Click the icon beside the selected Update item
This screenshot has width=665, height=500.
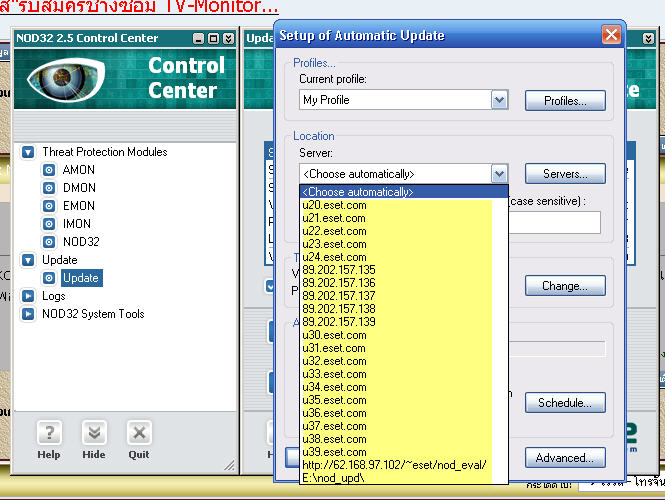(49, 278)
